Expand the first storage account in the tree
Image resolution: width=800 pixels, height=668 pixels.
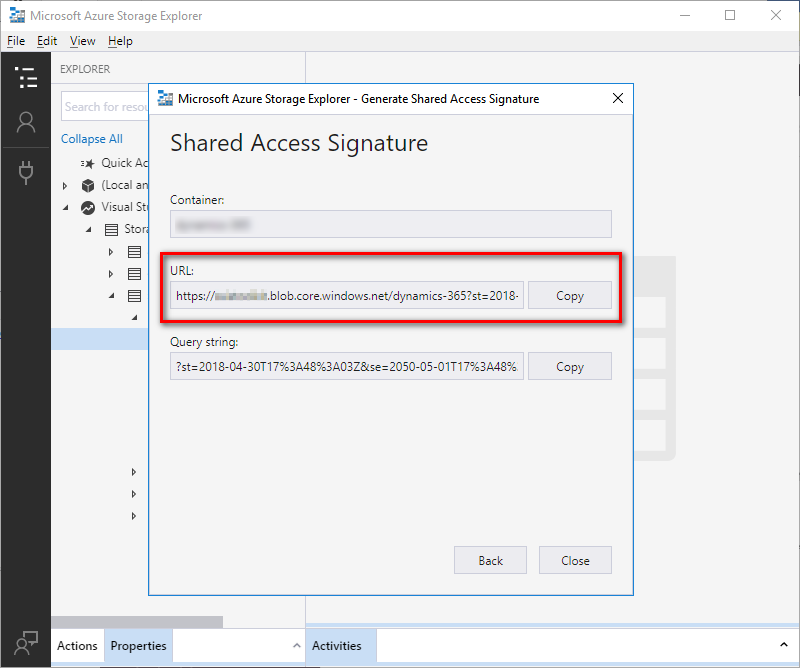coord(112,251)
